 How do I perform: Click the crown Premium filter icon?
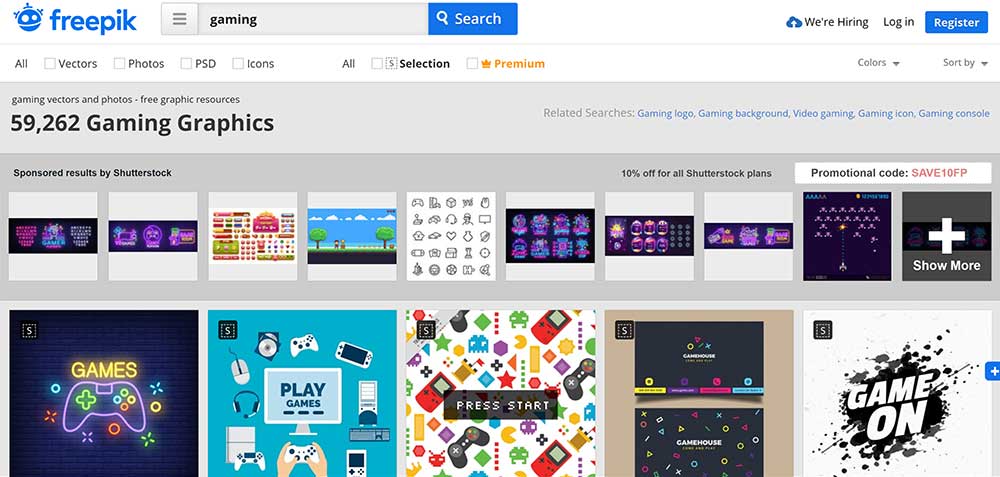(487, 64)
